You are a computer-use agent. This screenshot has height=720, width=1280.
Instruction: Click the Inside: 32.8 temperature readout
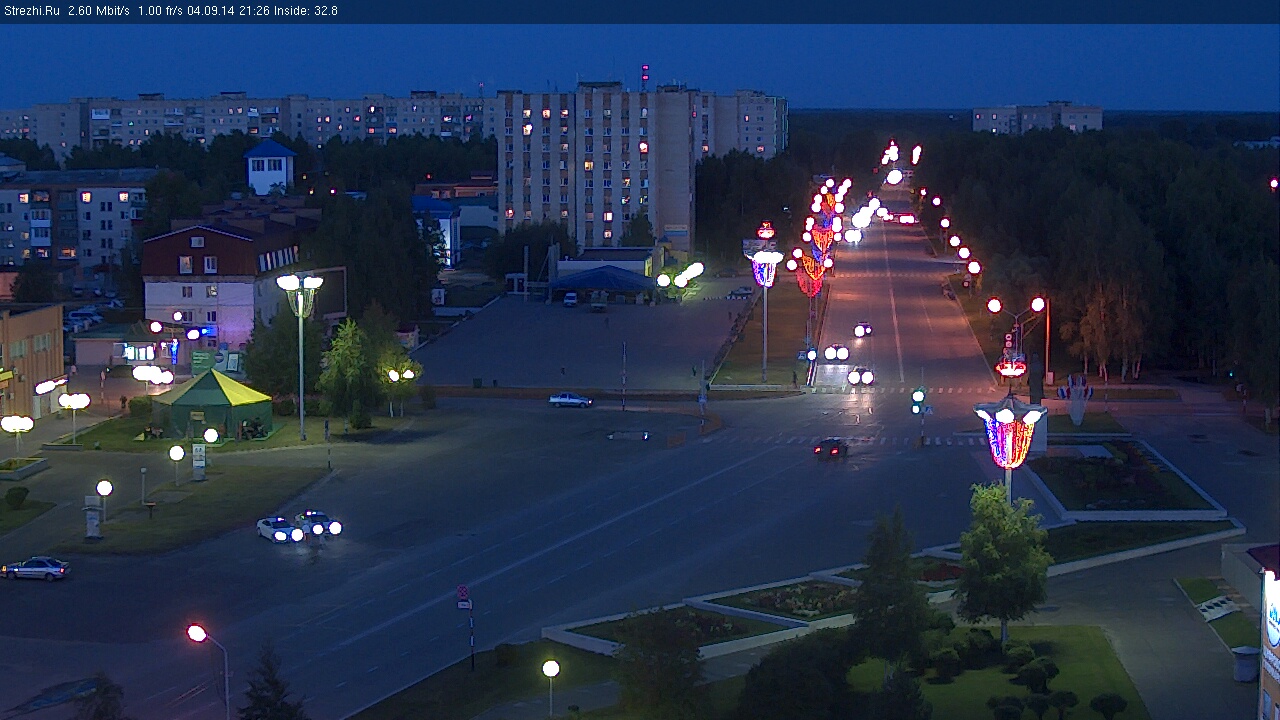pyautogui.click(x=308, y=11)
